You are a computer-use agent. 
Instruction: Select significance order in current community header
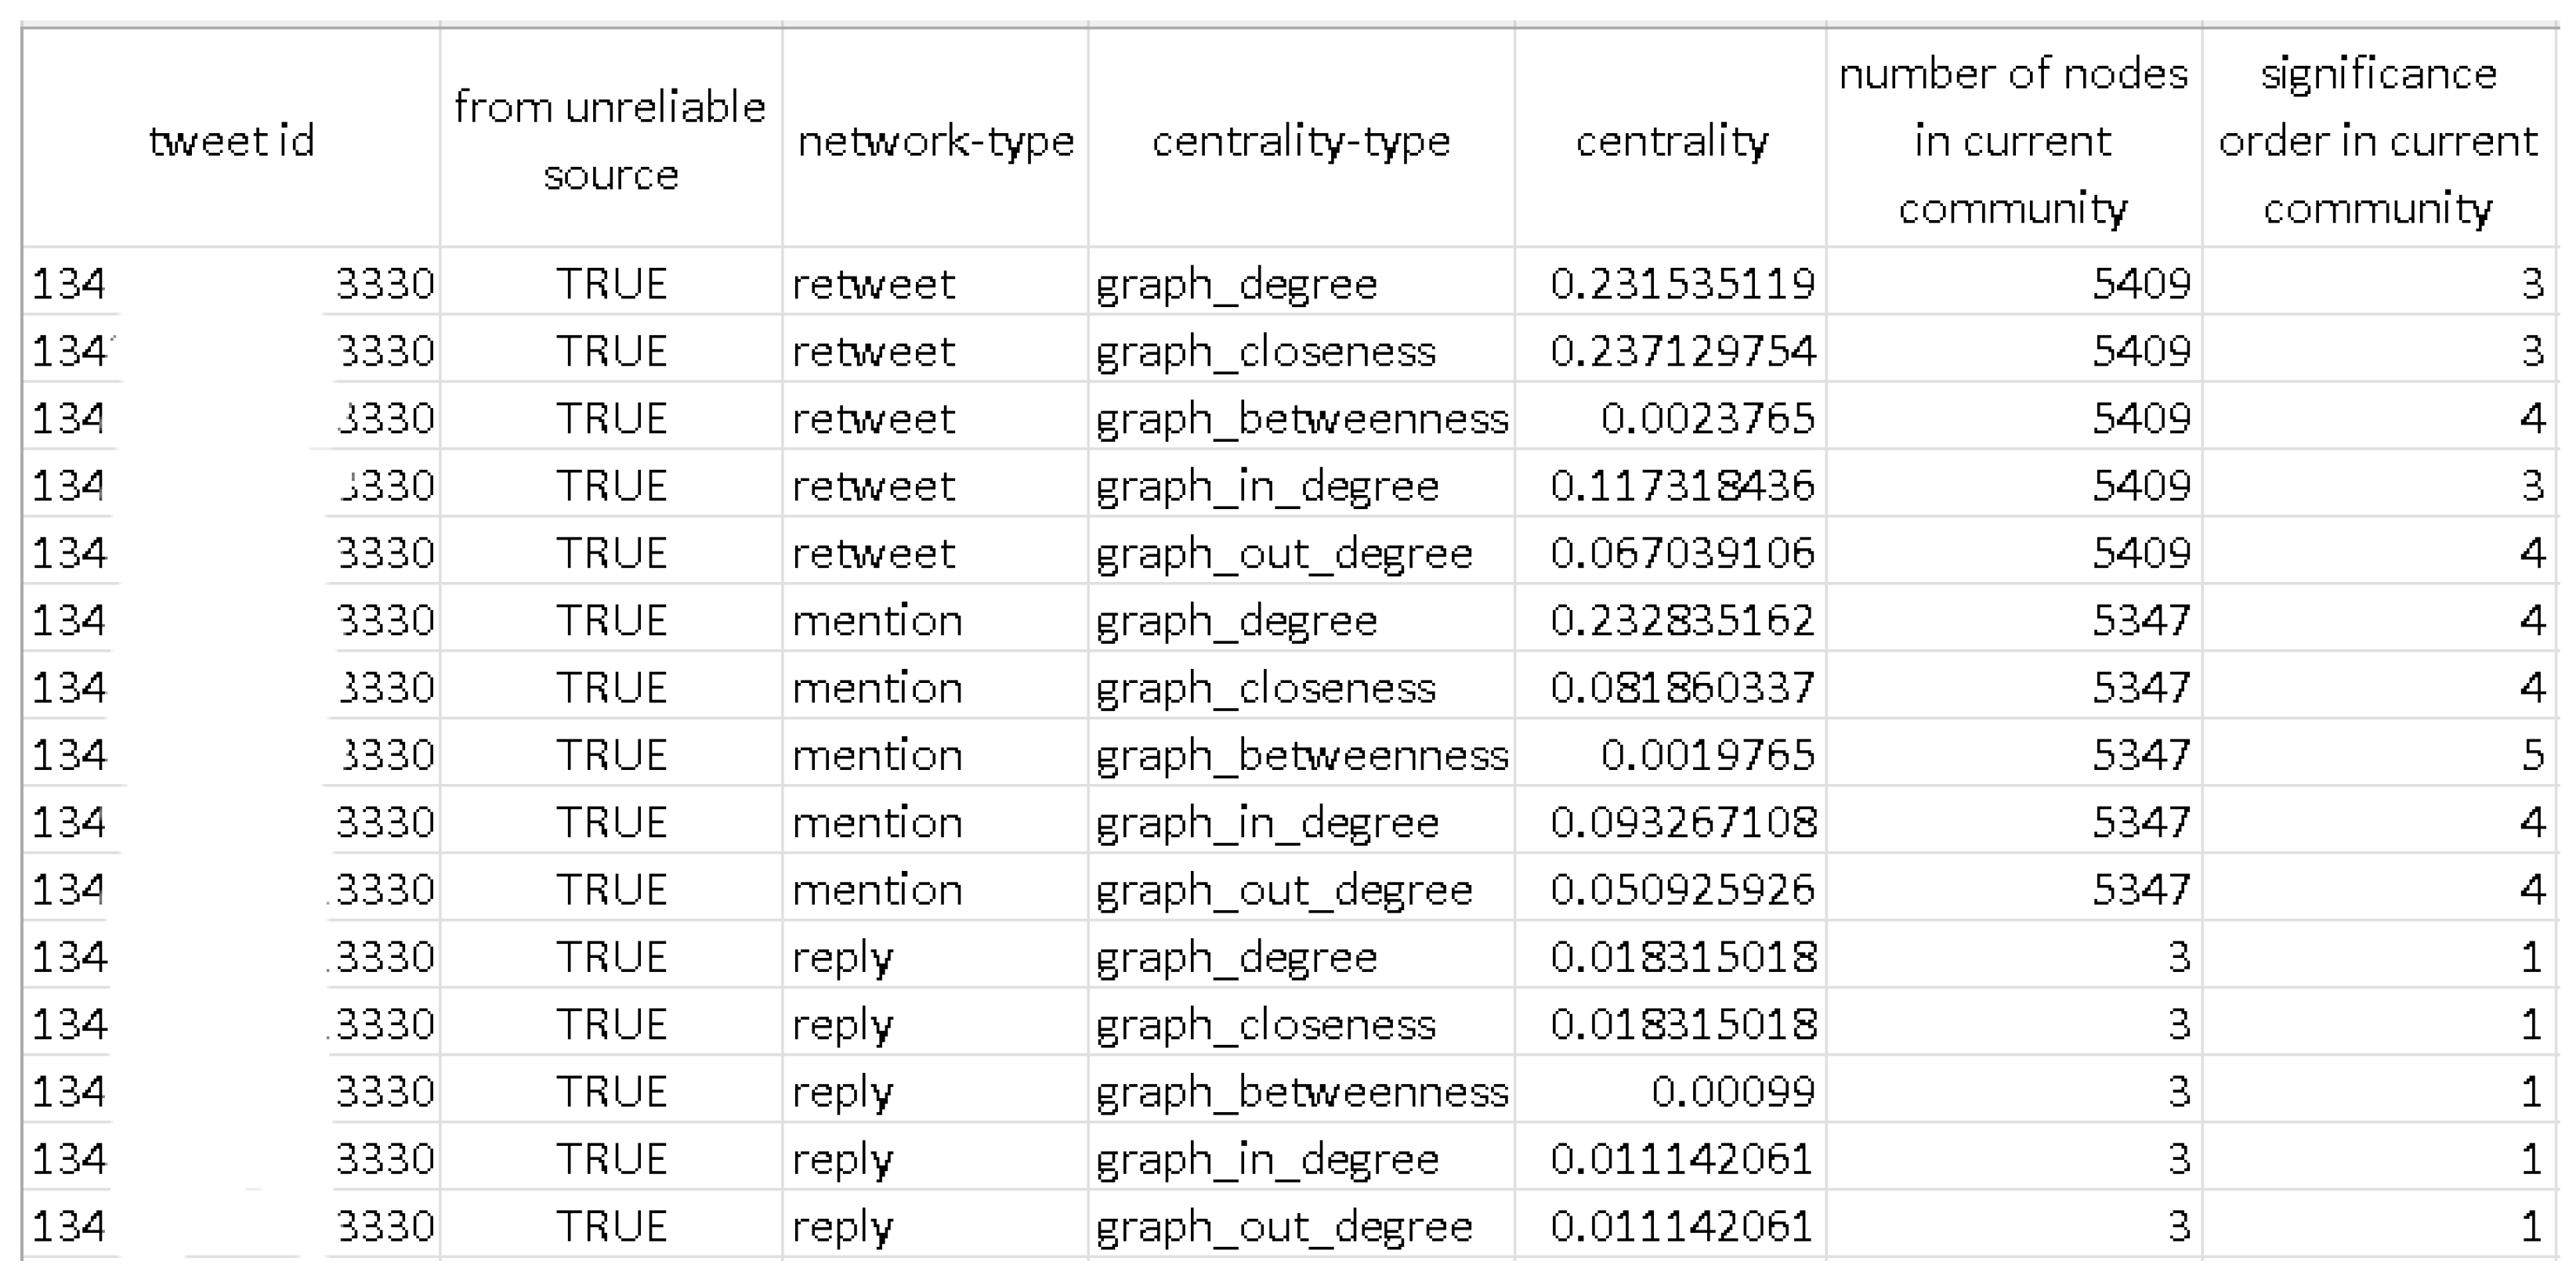[x=2379, y=139]
